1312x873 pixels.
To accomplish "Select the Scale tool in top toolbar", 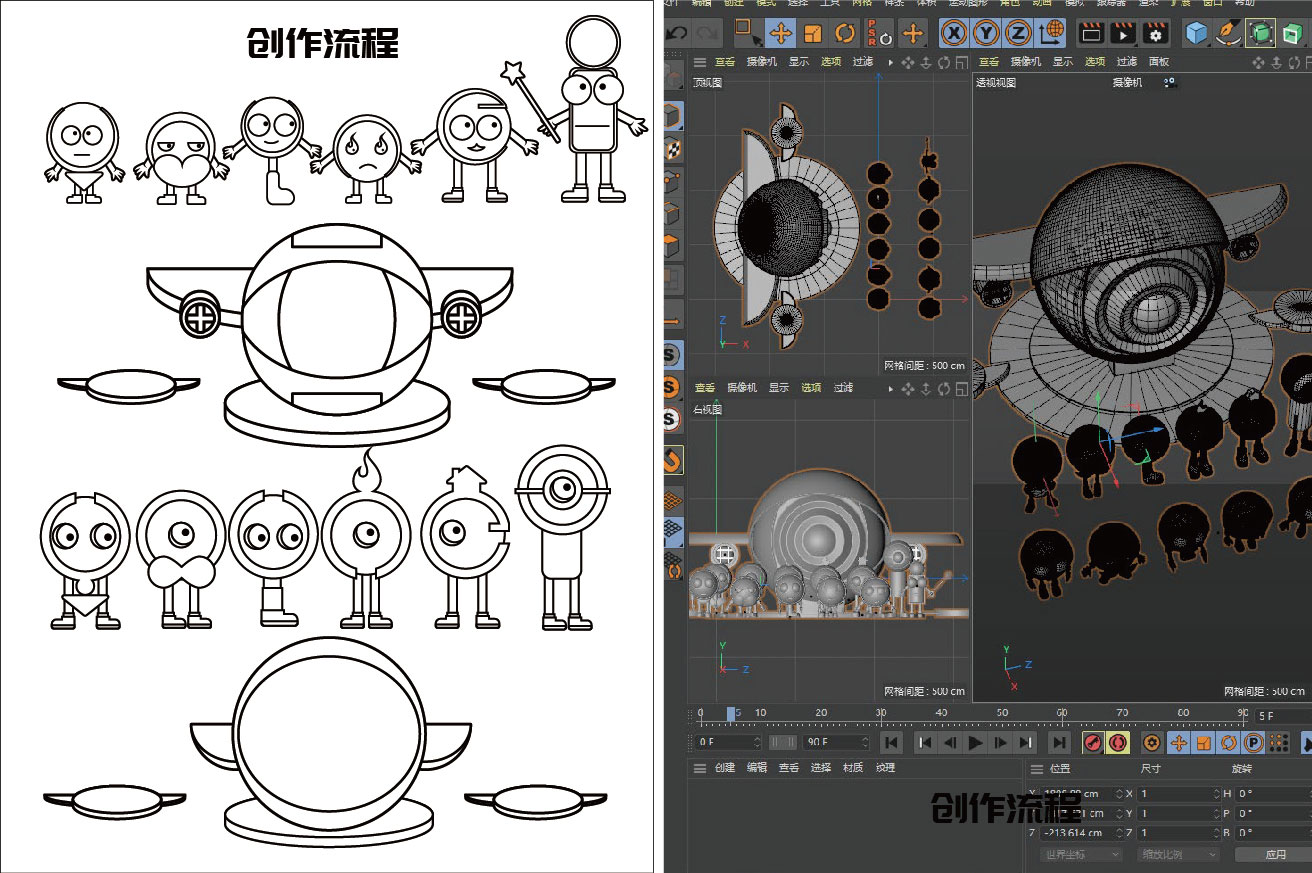I will pyautogui.click(x=812, y=33).
